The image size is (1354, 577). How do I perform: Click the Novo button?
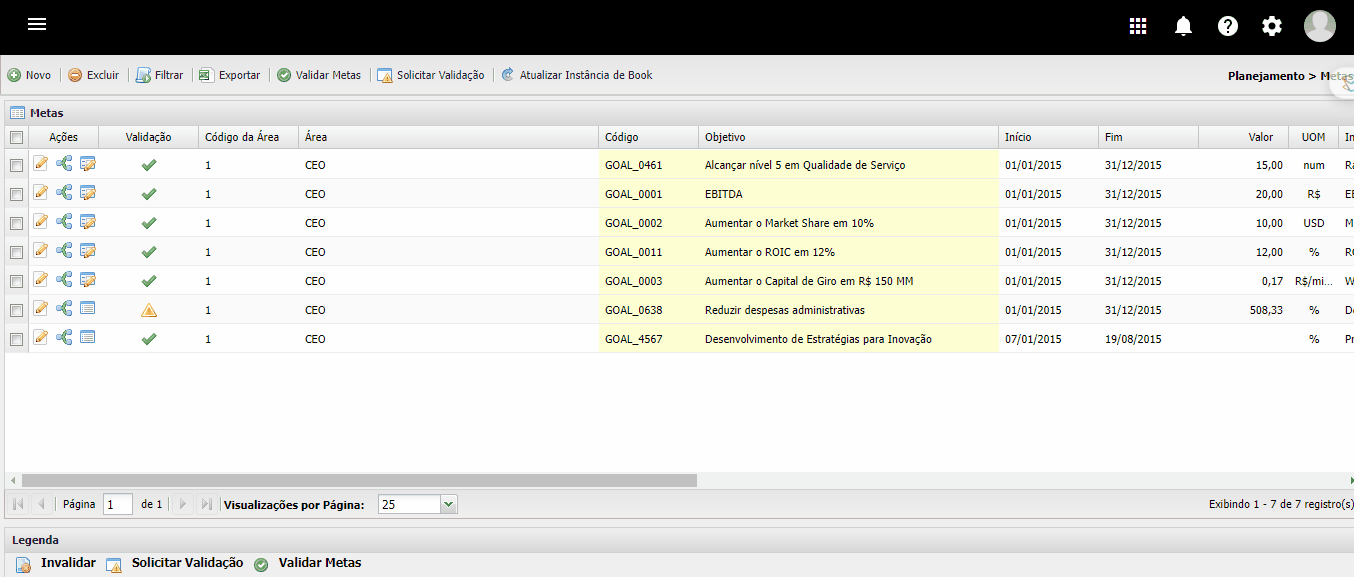(30, 75)
